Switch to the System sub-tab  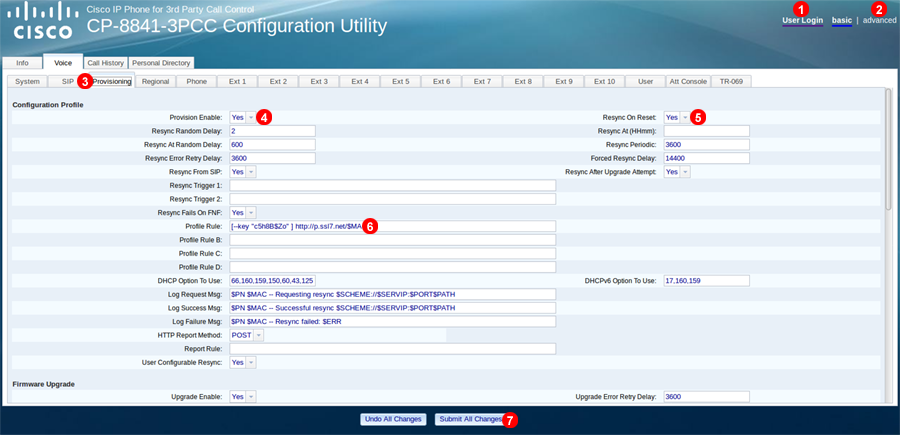coord(27,81)
